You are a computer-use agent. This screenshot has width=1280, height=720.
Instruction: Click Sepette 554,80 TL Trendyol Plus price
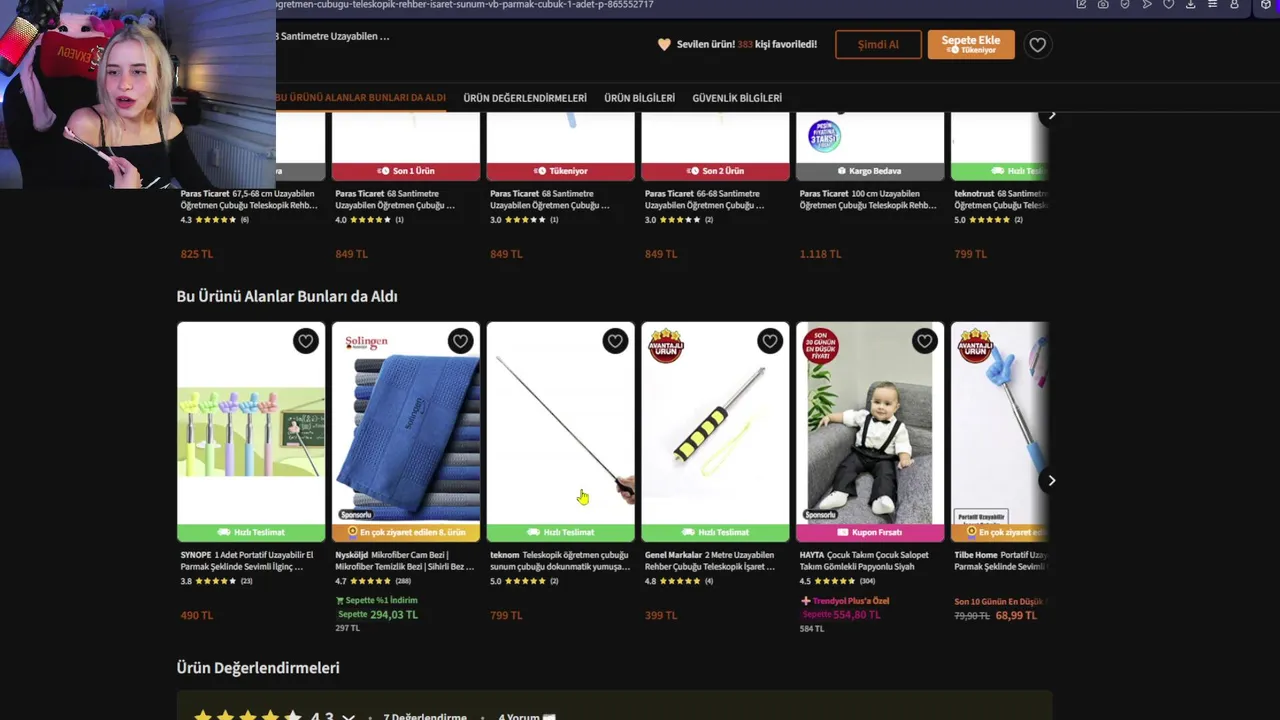coord(841,615)
